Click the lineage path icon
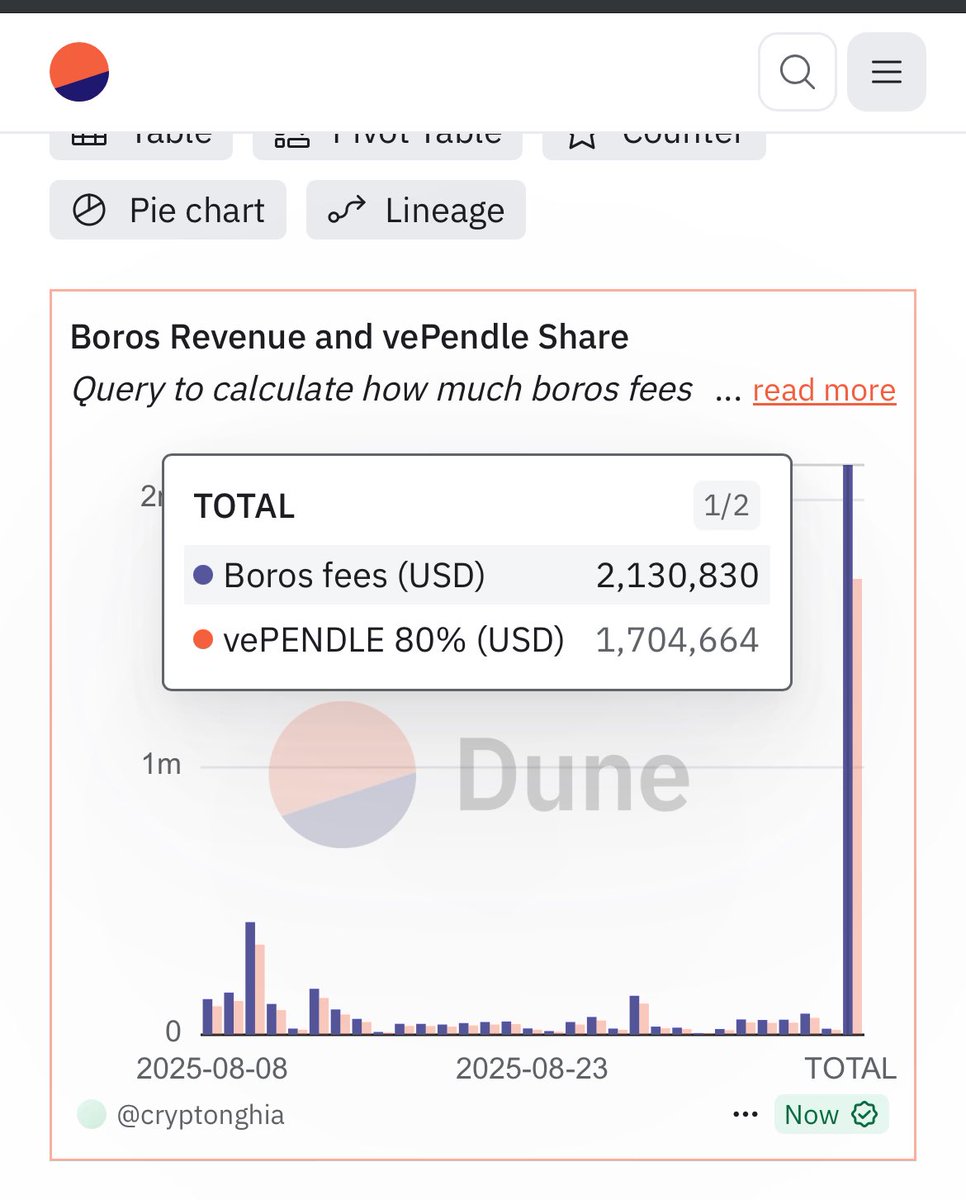Image resolution: width=966 pixels, height=1200 pixels. (346, 210)
